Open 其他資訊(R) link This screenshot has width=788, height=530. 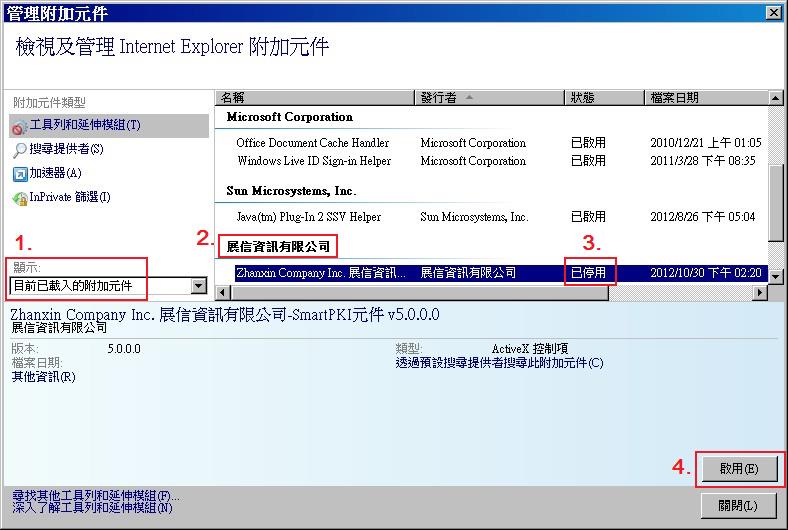[x=44, y=377]
